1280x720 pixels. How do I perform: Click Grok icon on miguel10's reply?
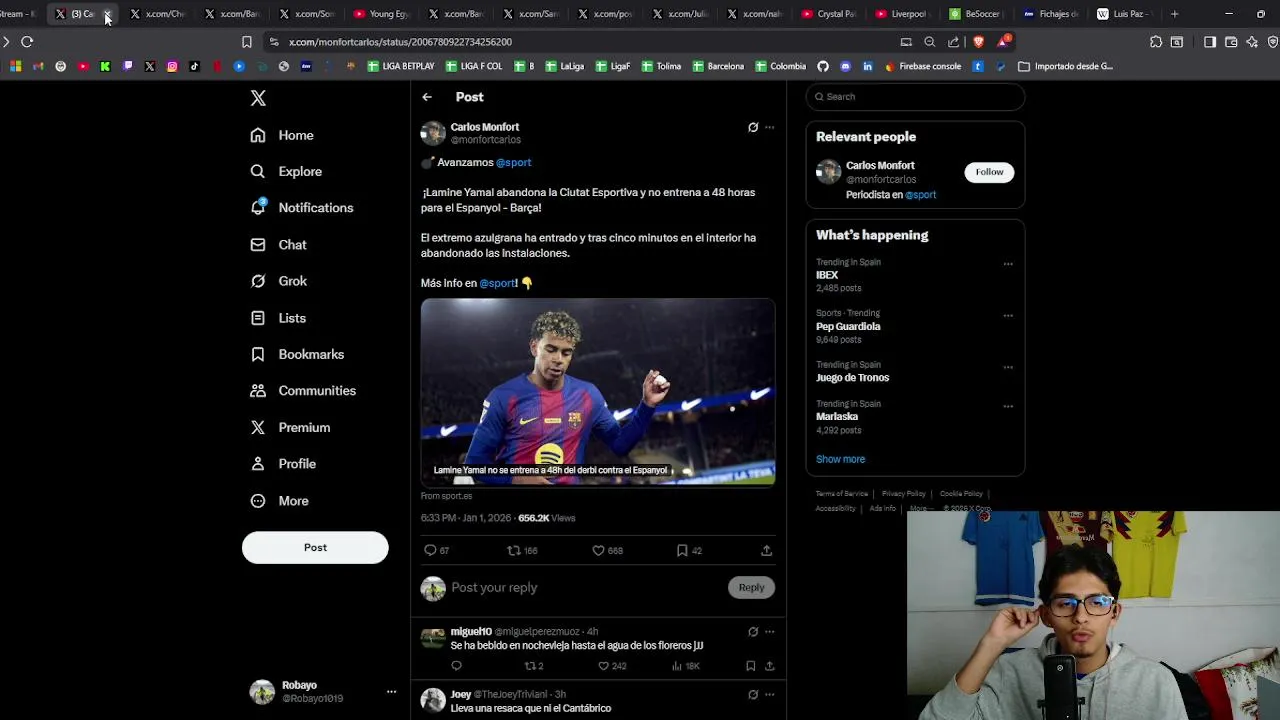pos(753,632)
